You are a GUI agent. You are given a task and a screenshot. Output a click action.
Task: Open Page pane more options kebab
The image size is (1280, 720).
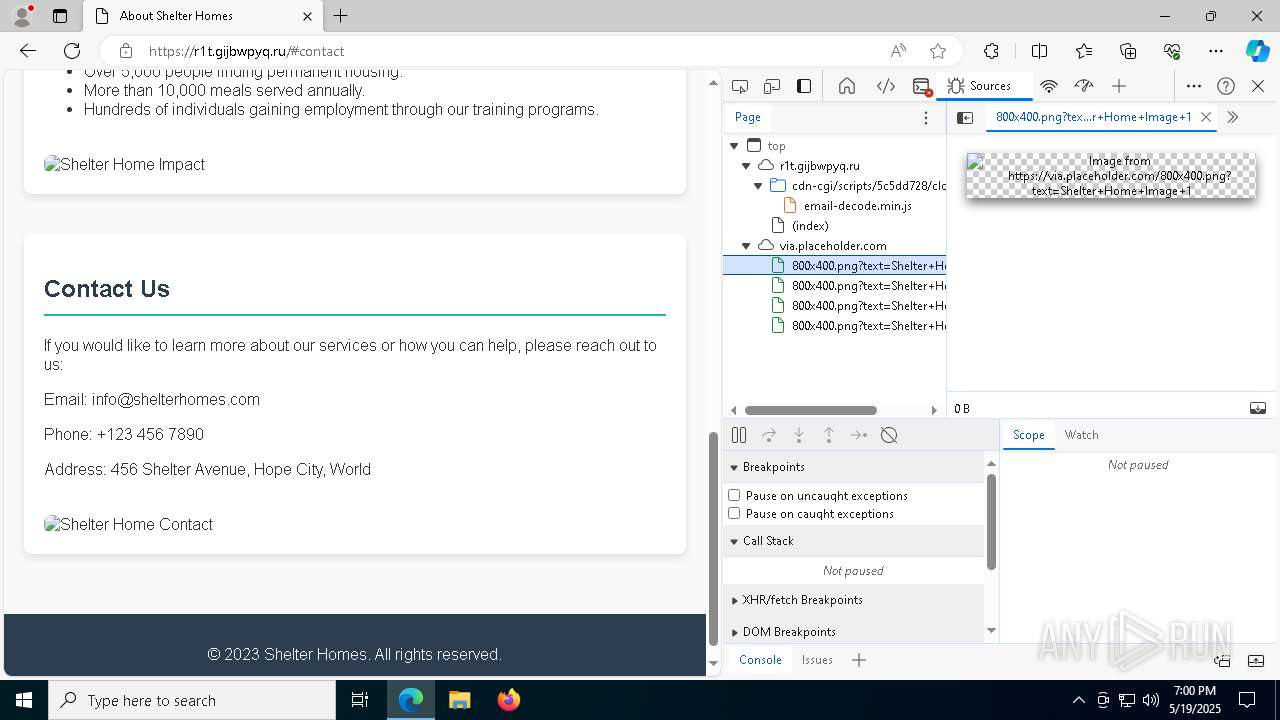coord(926,118)
